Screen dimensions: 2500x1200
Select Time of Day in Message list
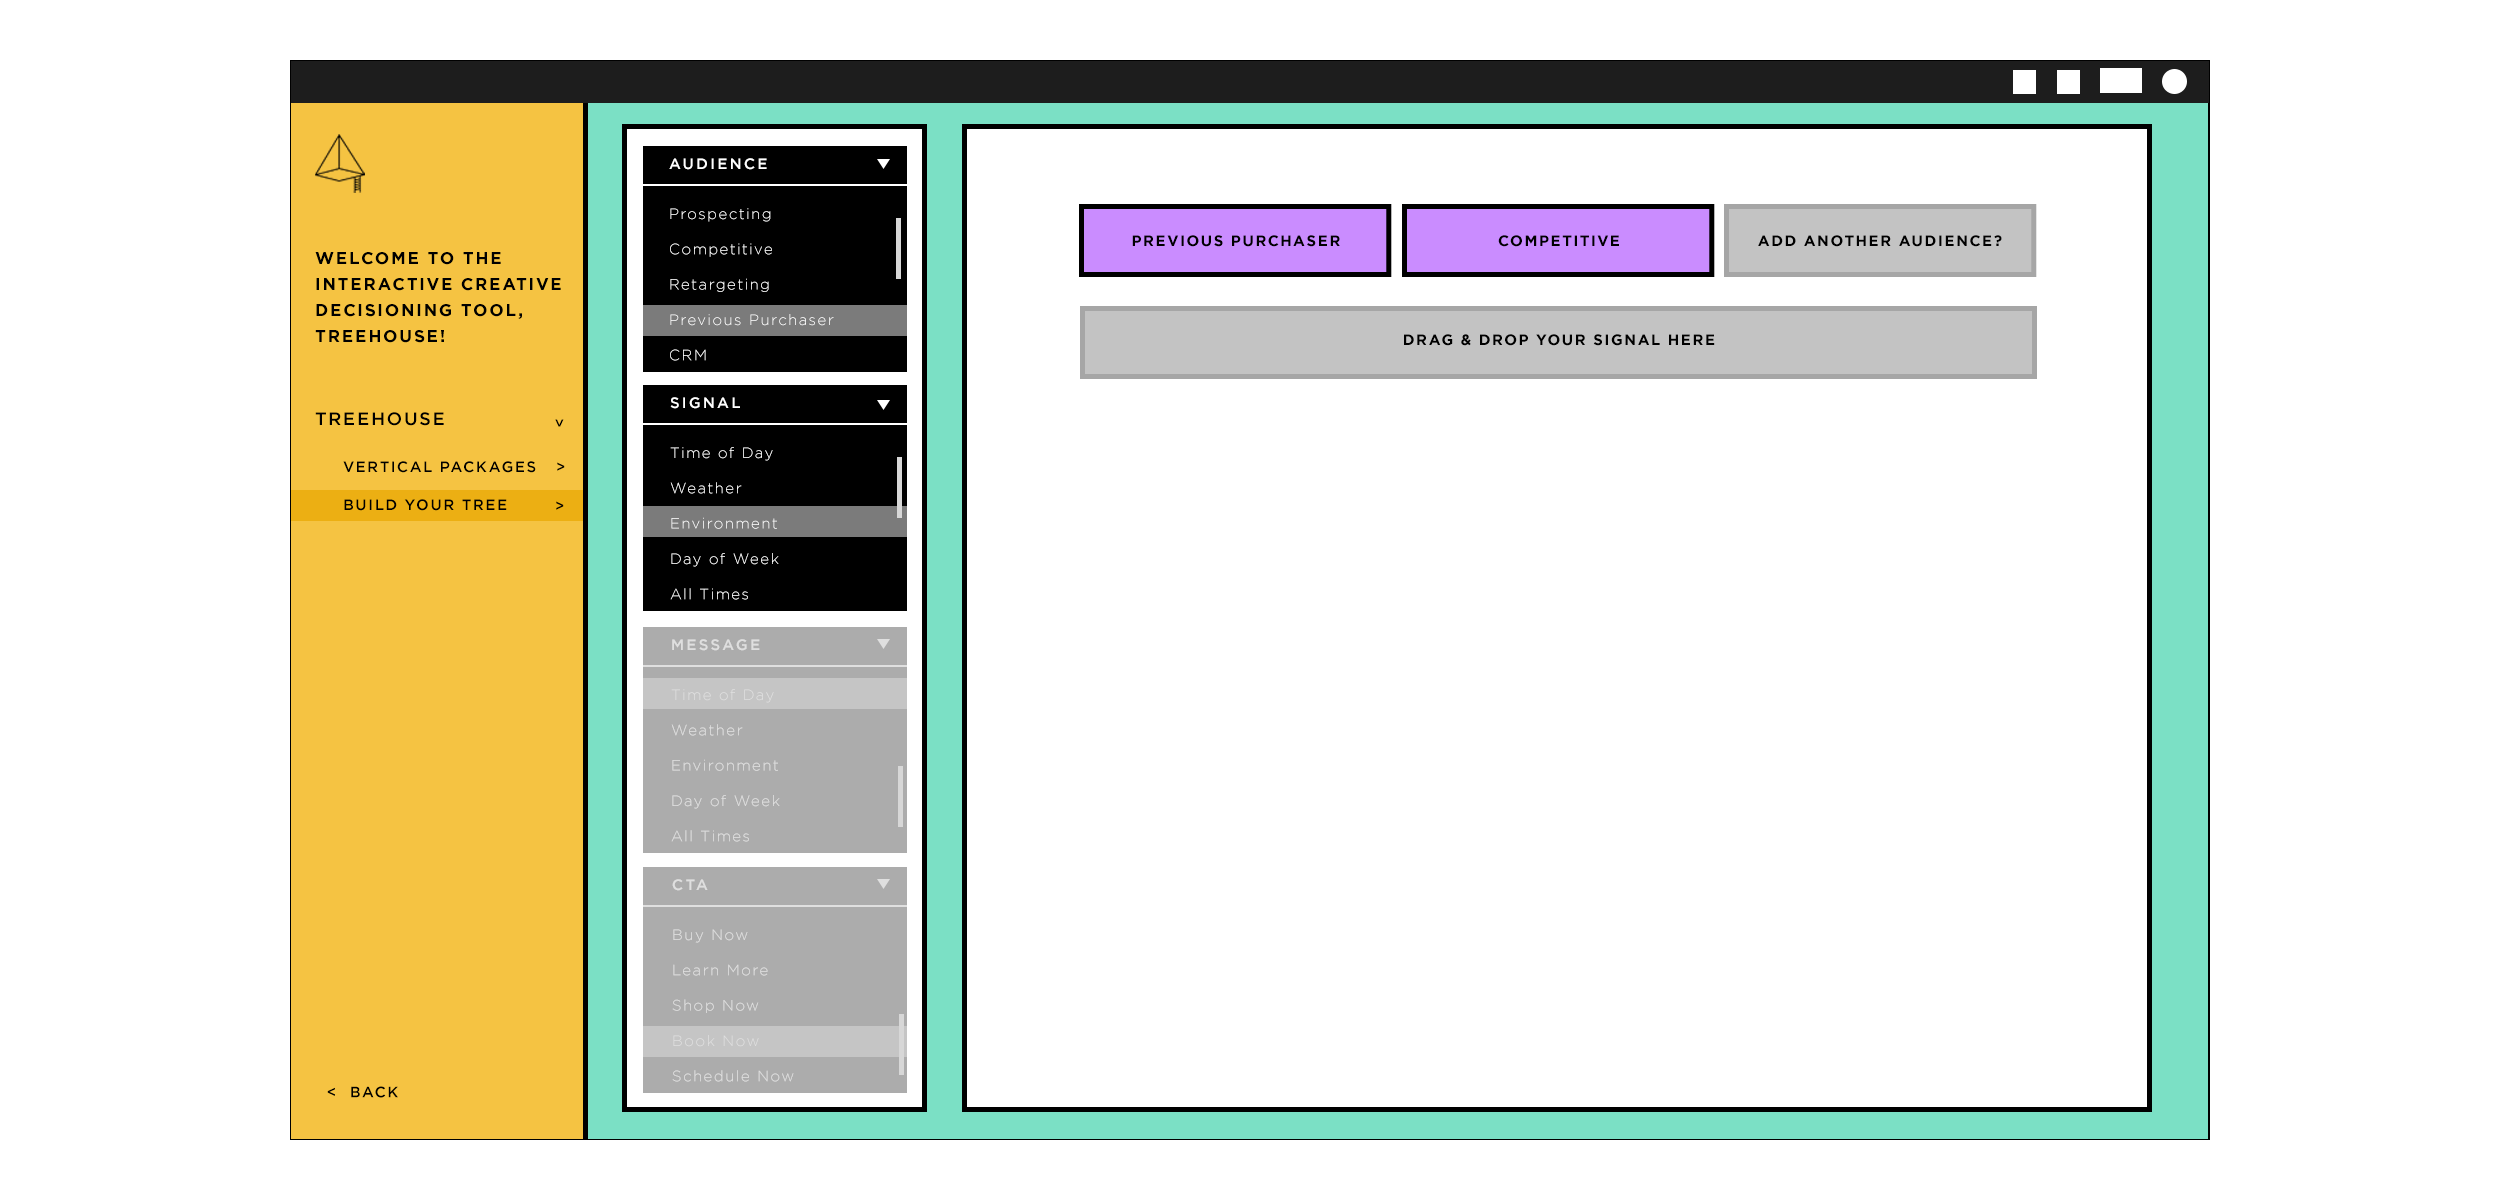point(775,694)
